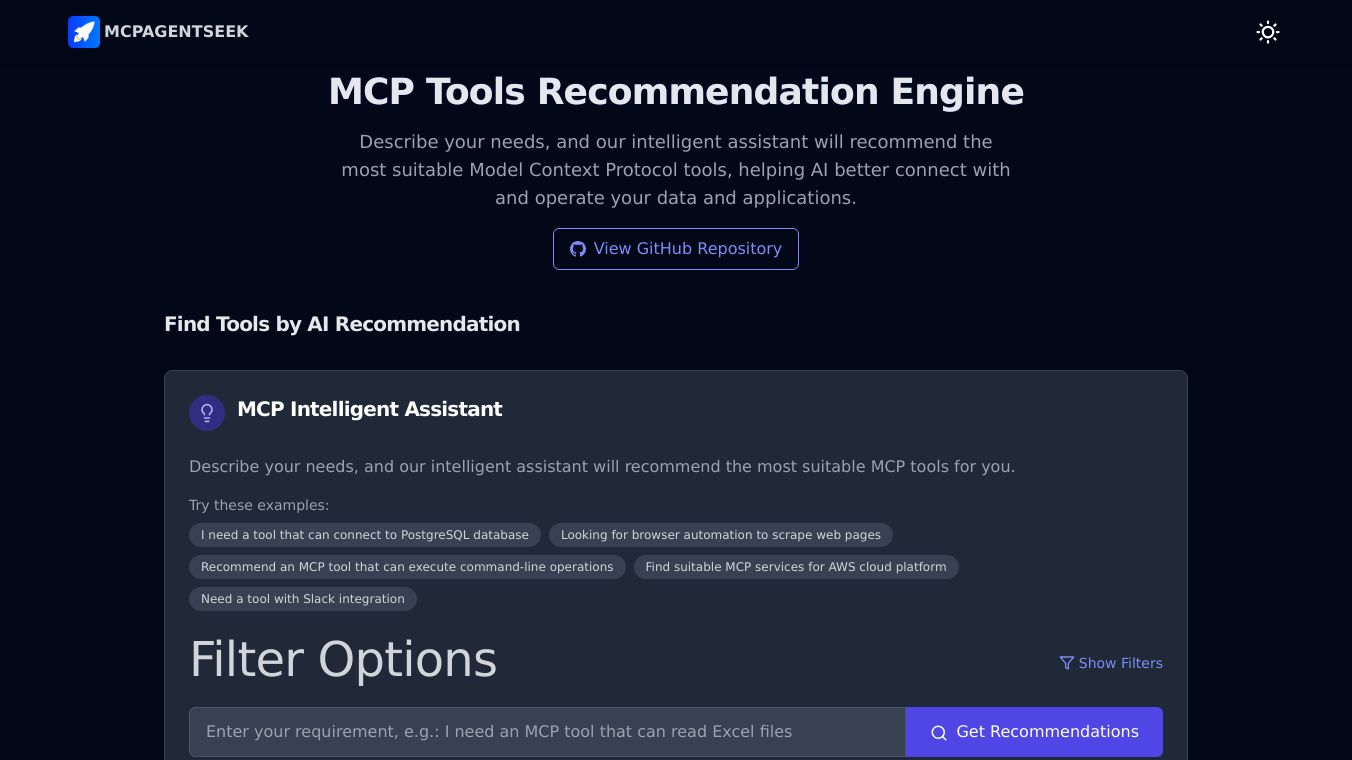Click the magnifier search icon
This screenshot has width=1352, height=760.
[x=939, y=733]
